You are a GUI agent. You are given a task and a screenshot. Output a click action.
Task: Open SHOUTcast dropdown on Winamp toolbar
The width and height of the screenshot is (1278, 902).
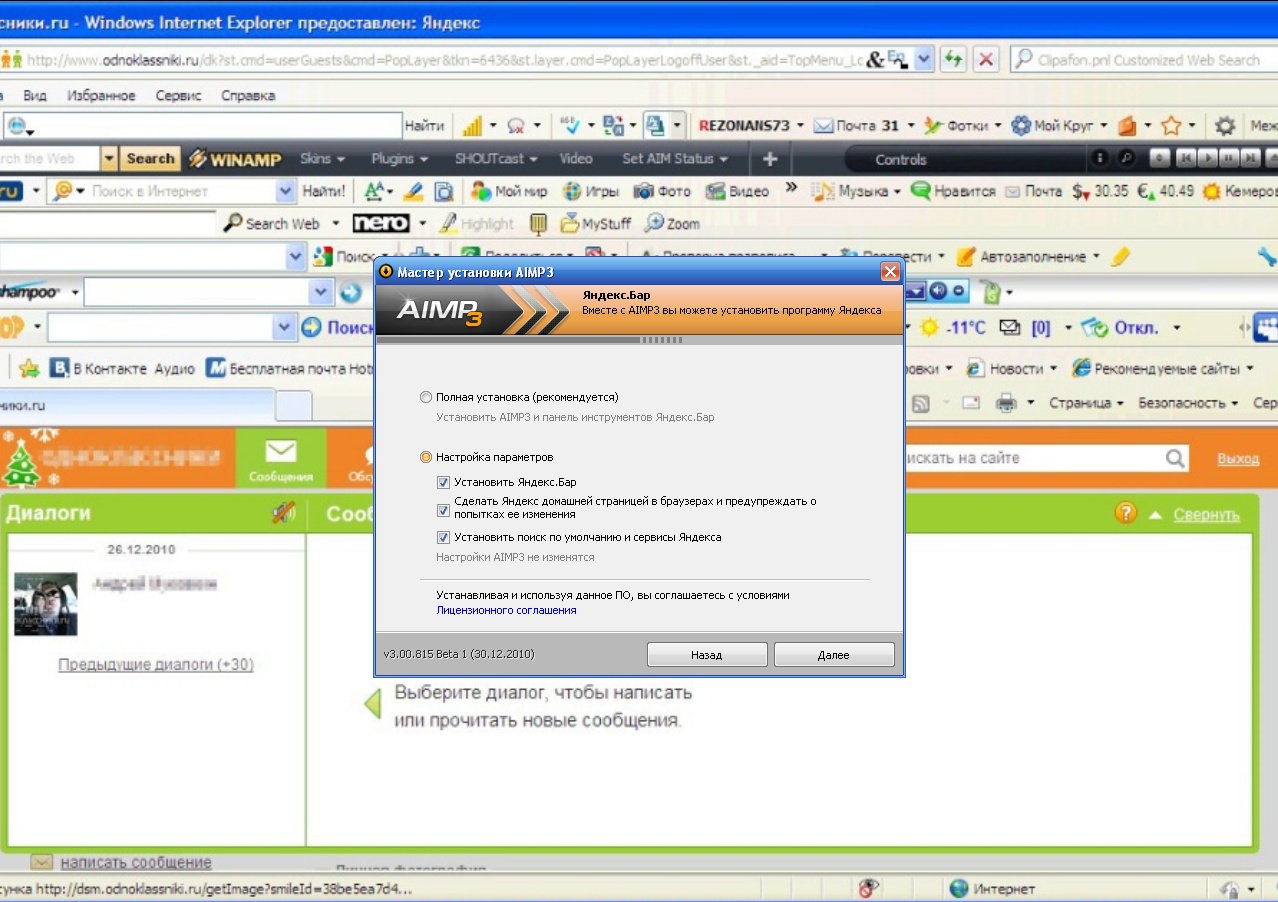(498, 159)
